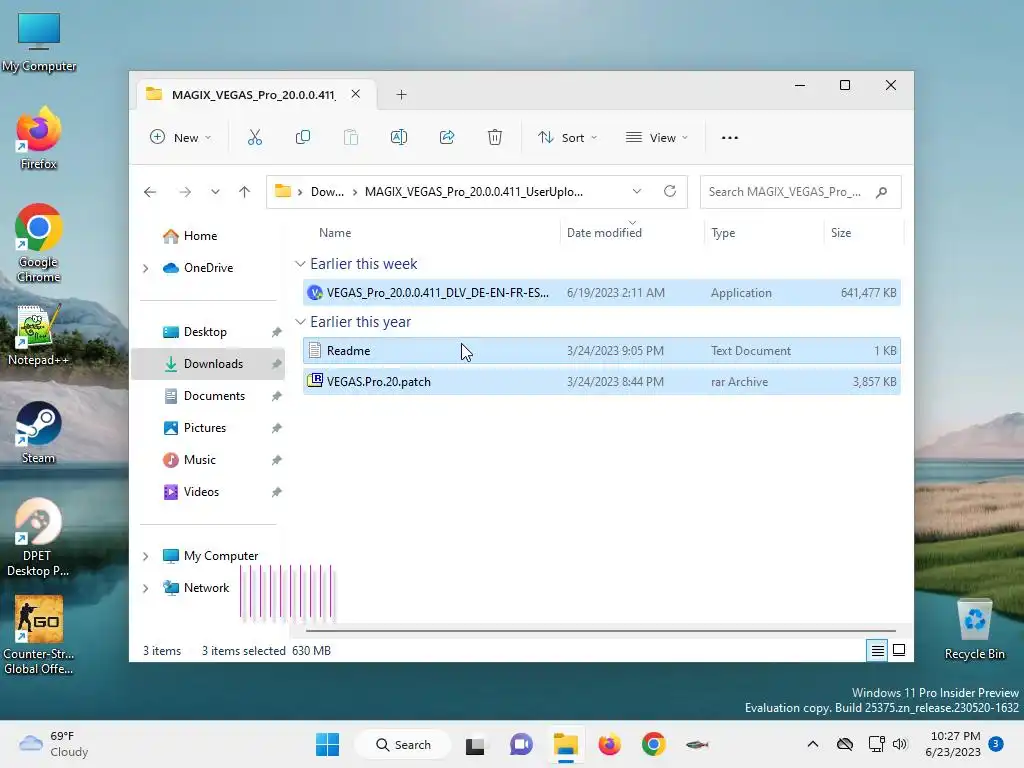Open Google Chrome desktop shortcut
Screen dimensions: 1024x768
tap(39, 243)
